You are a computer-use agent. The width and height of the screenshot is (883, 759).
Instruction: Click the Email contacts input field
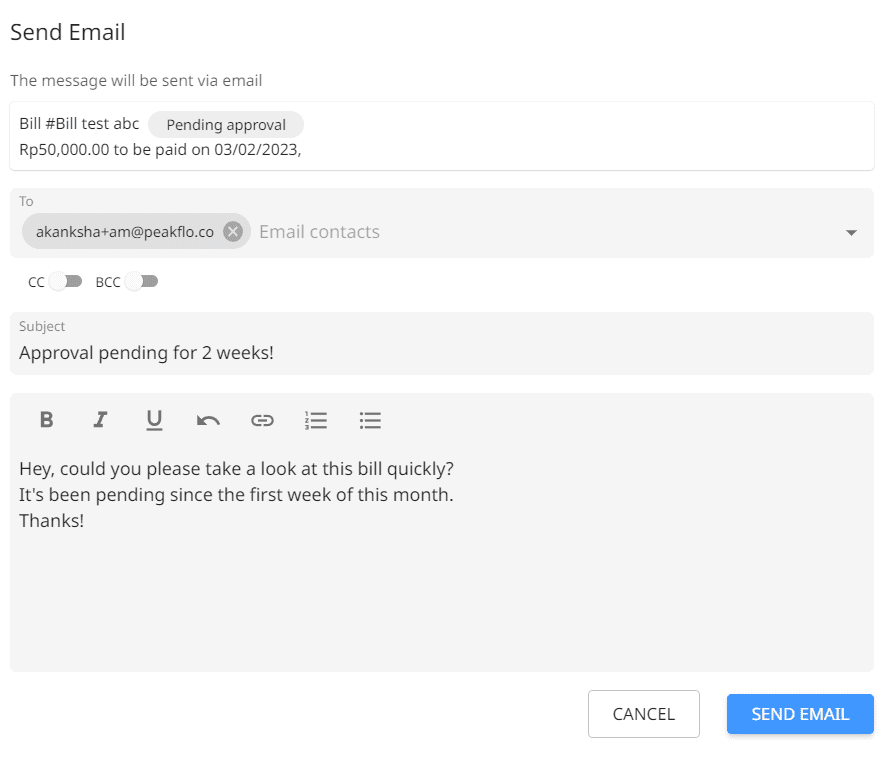(546, 231)
